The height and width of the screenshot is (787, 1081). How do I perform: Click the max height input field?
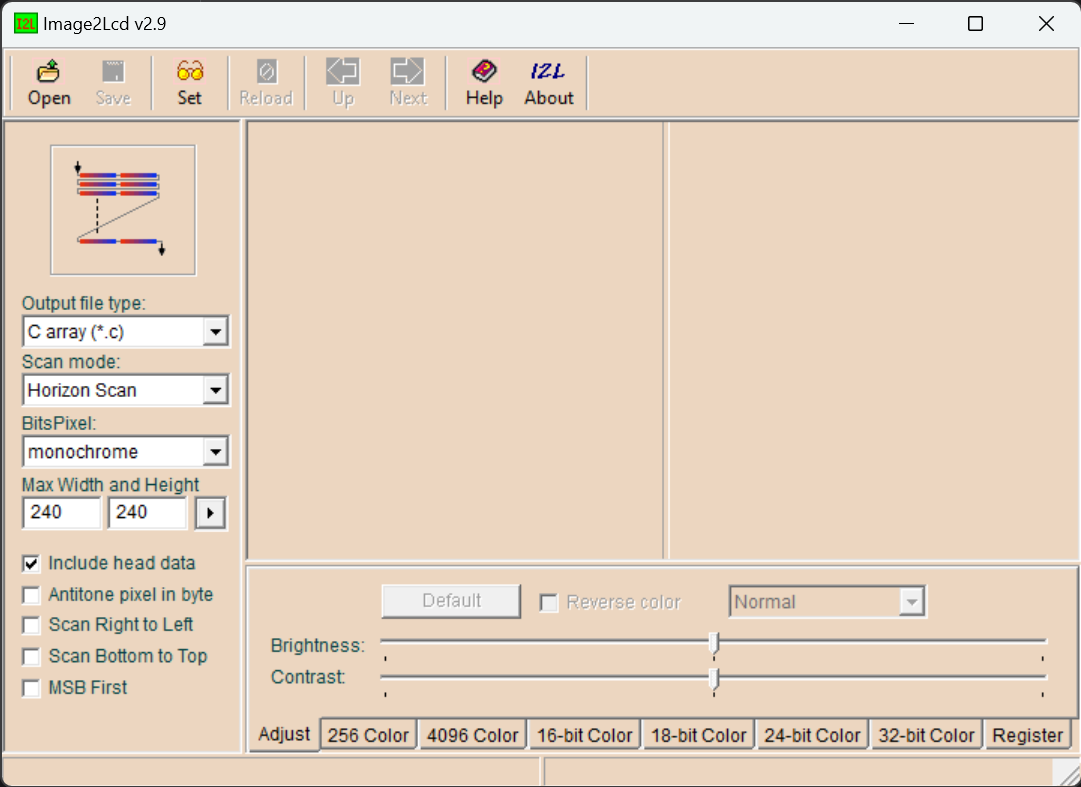coord(147,513)
